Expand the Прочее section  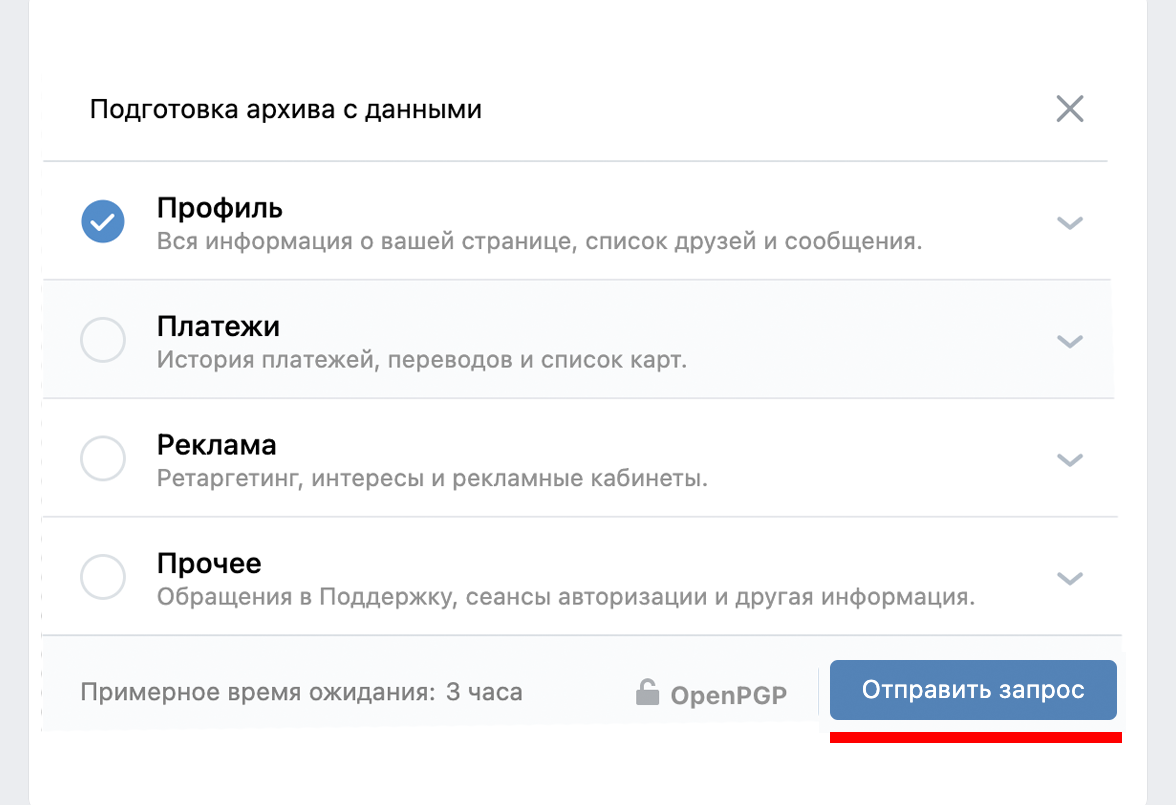1069,578
